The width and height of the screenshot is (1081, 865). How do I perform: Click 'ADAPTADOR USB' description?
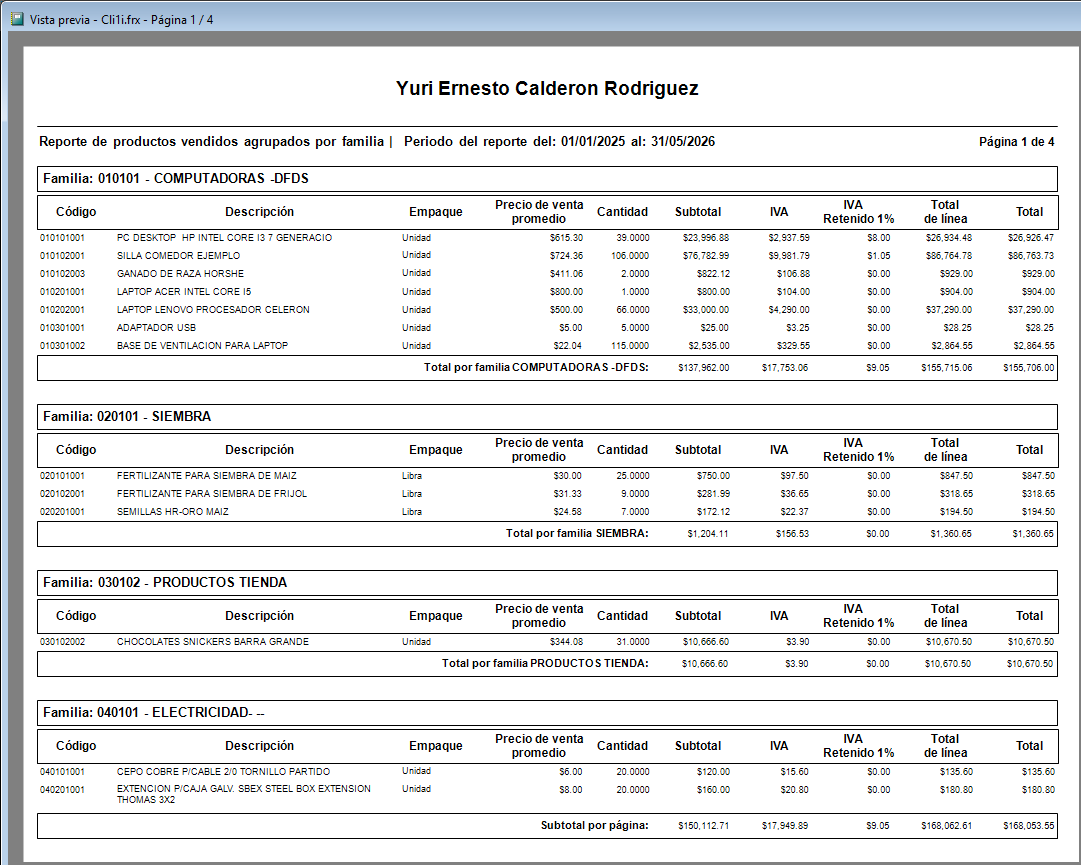[156, 327]
